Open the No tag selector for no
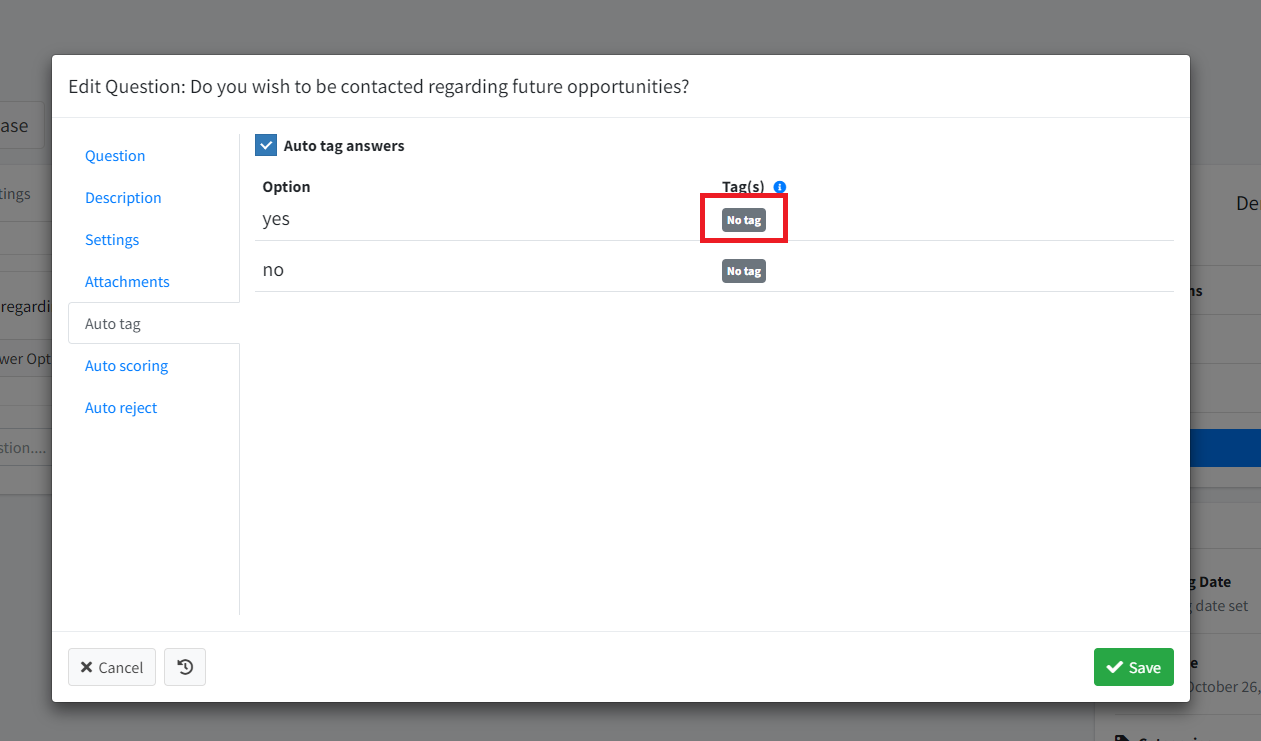The image size is (1261, 741). [x=744, y=271]
